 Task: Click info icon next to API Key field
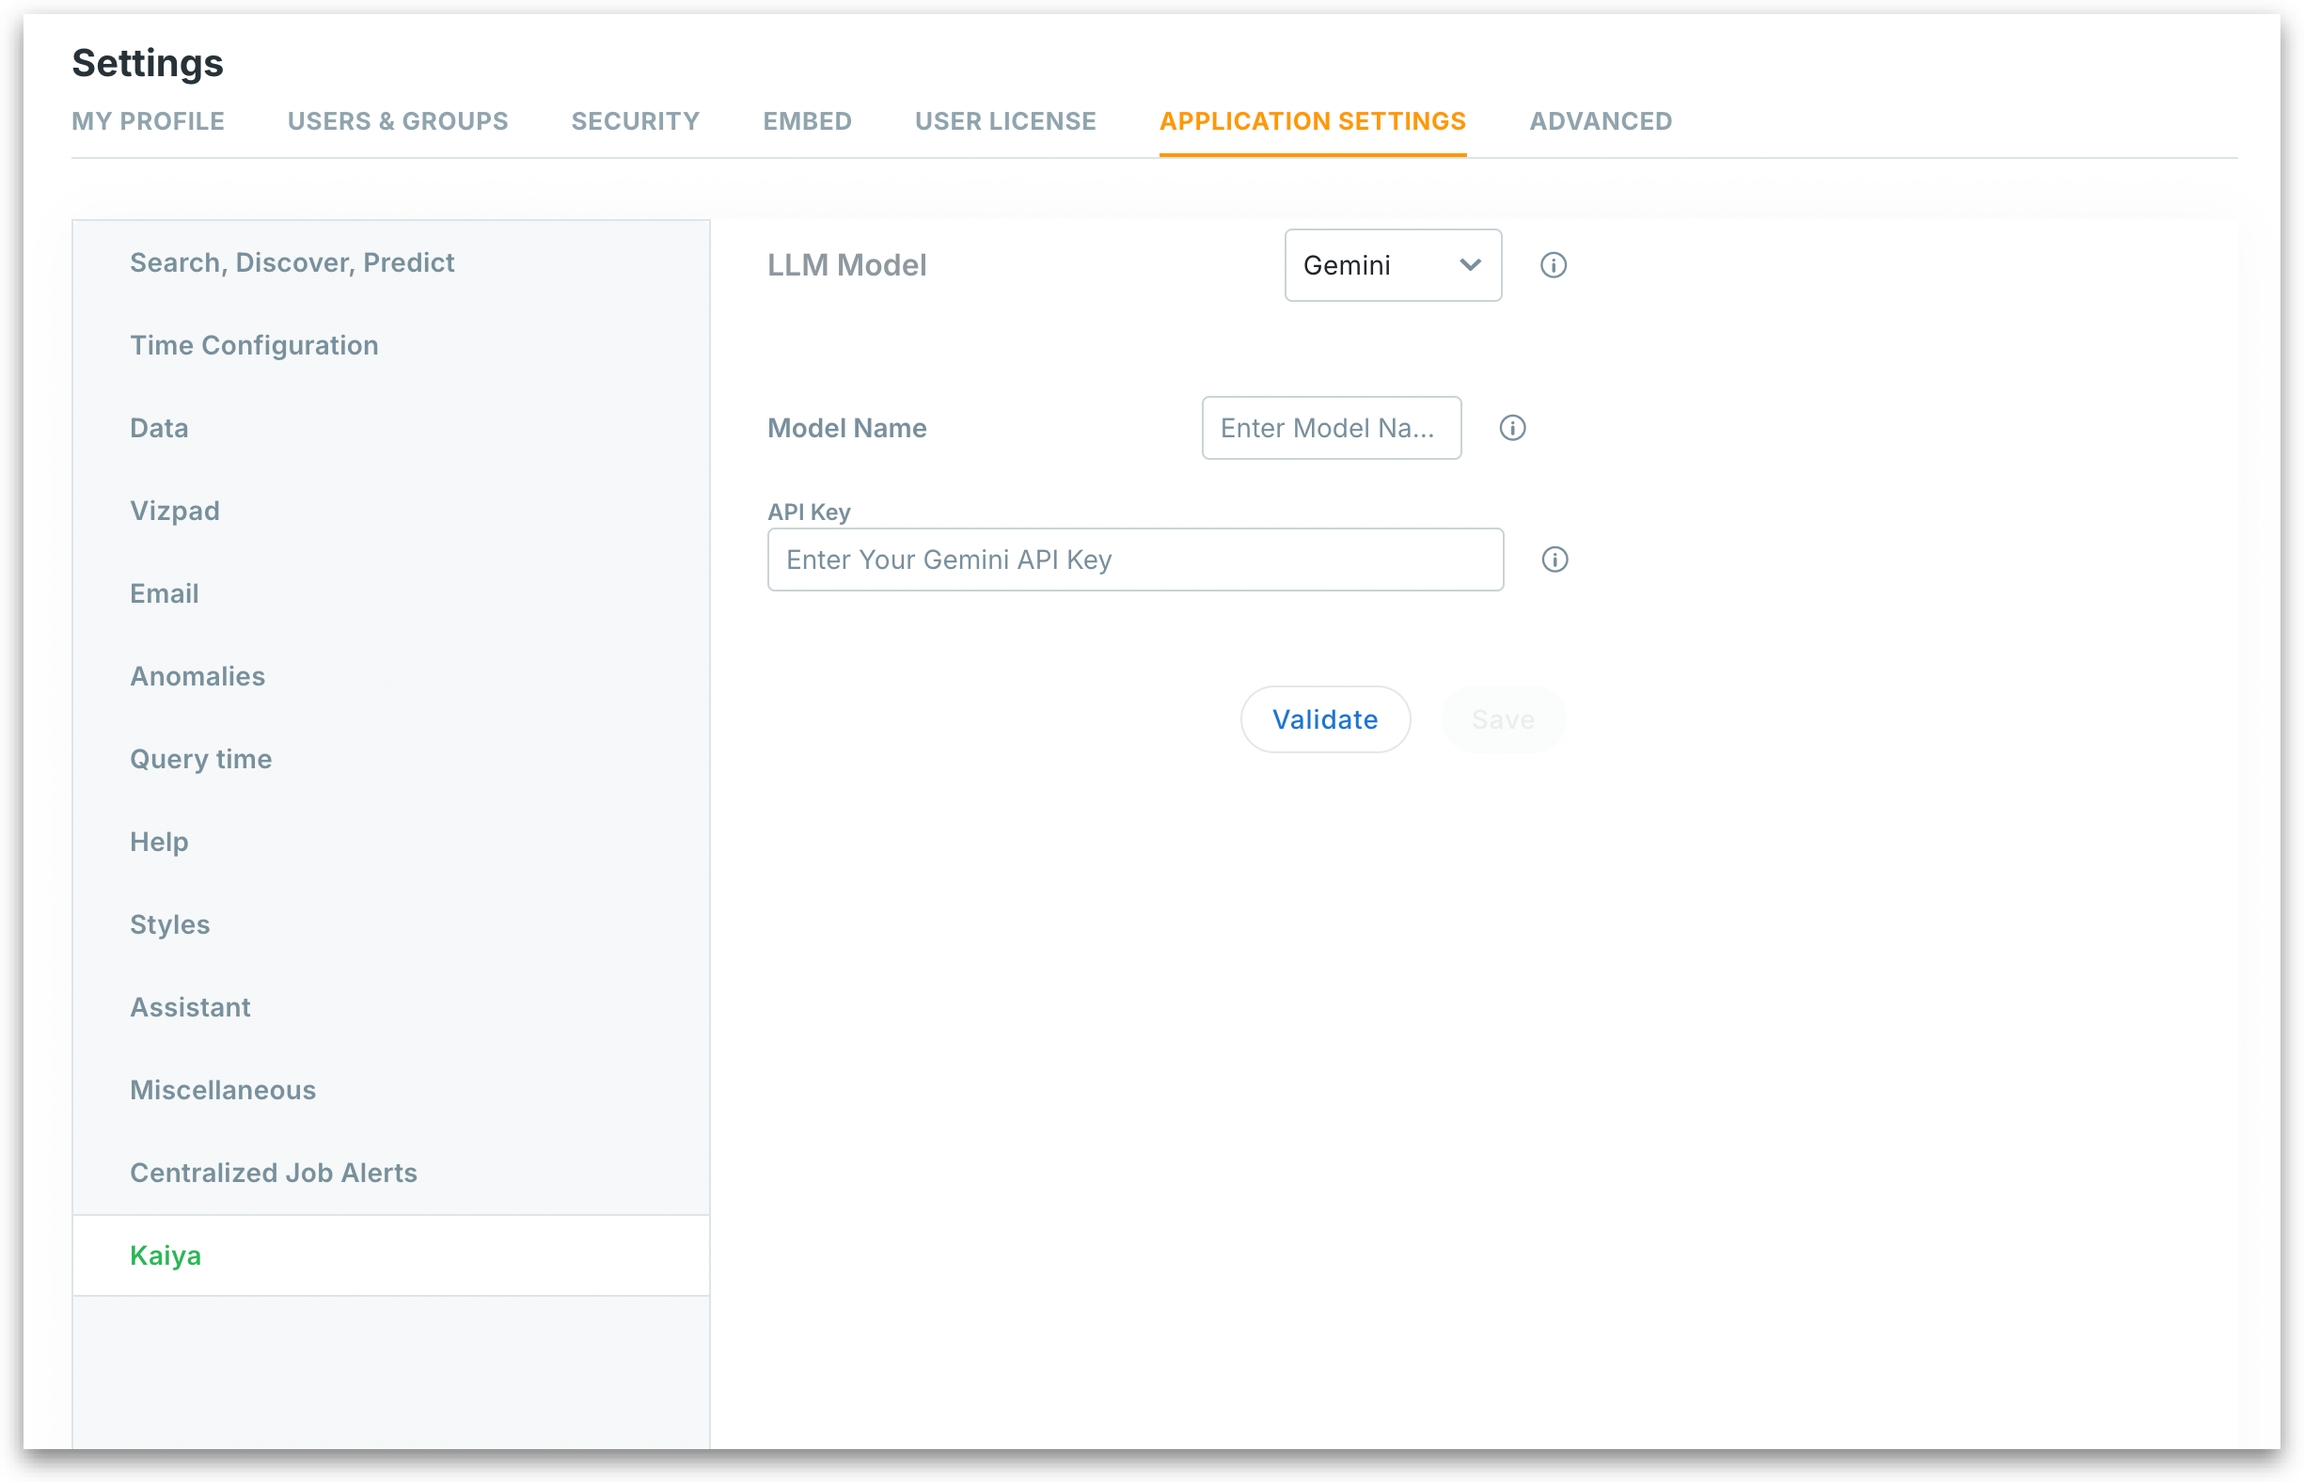[1553, 559]
